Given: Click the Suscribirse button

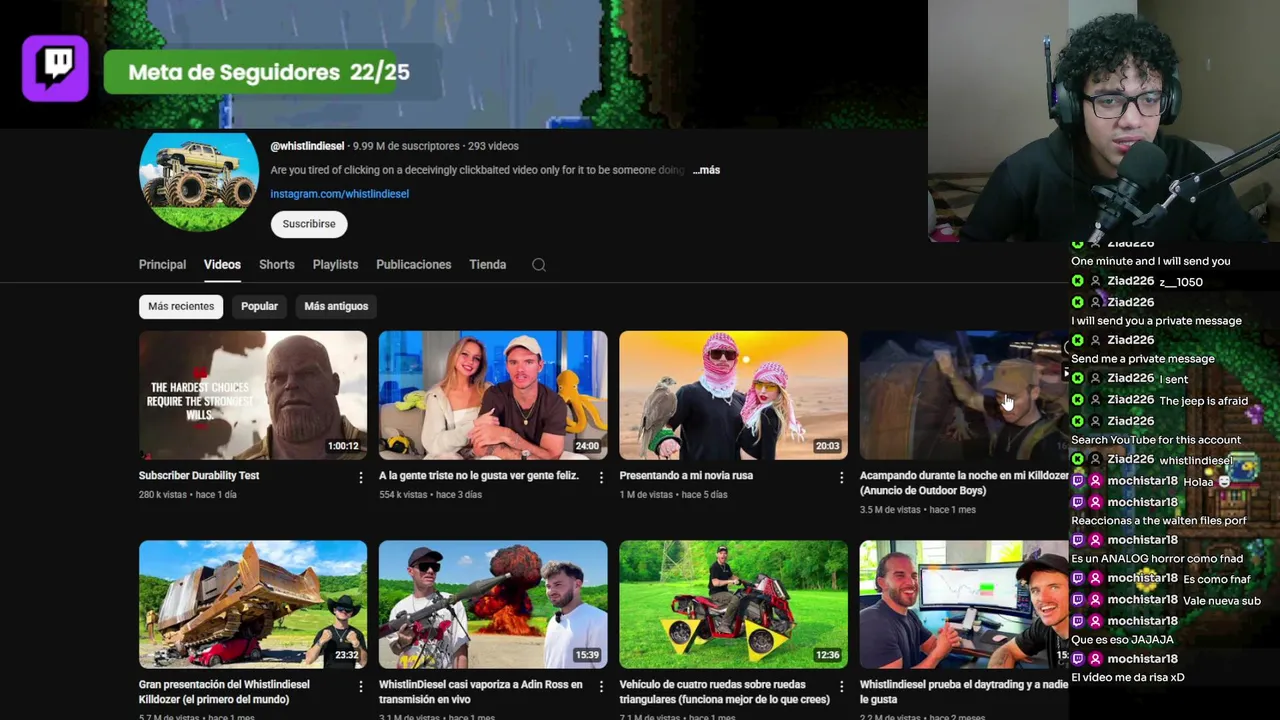Looking at the screenshot, I should point(309,224).
